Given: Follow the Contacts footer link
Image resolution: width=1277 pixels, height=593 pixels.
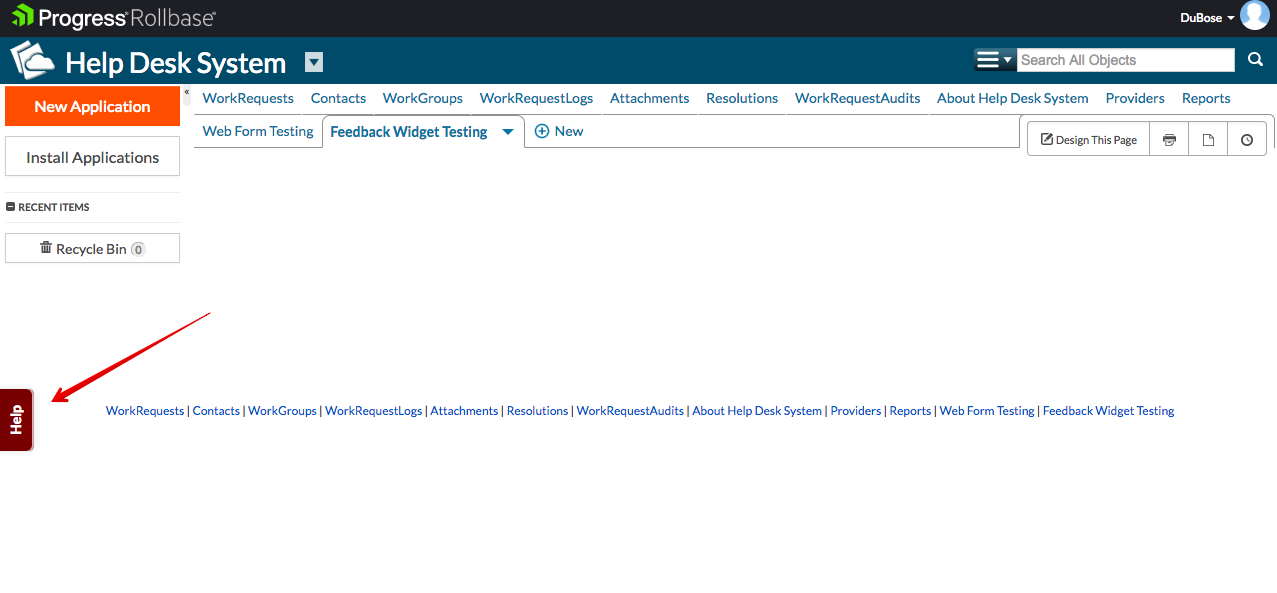Looking at the screenshot, I should [x=216, y=411].
